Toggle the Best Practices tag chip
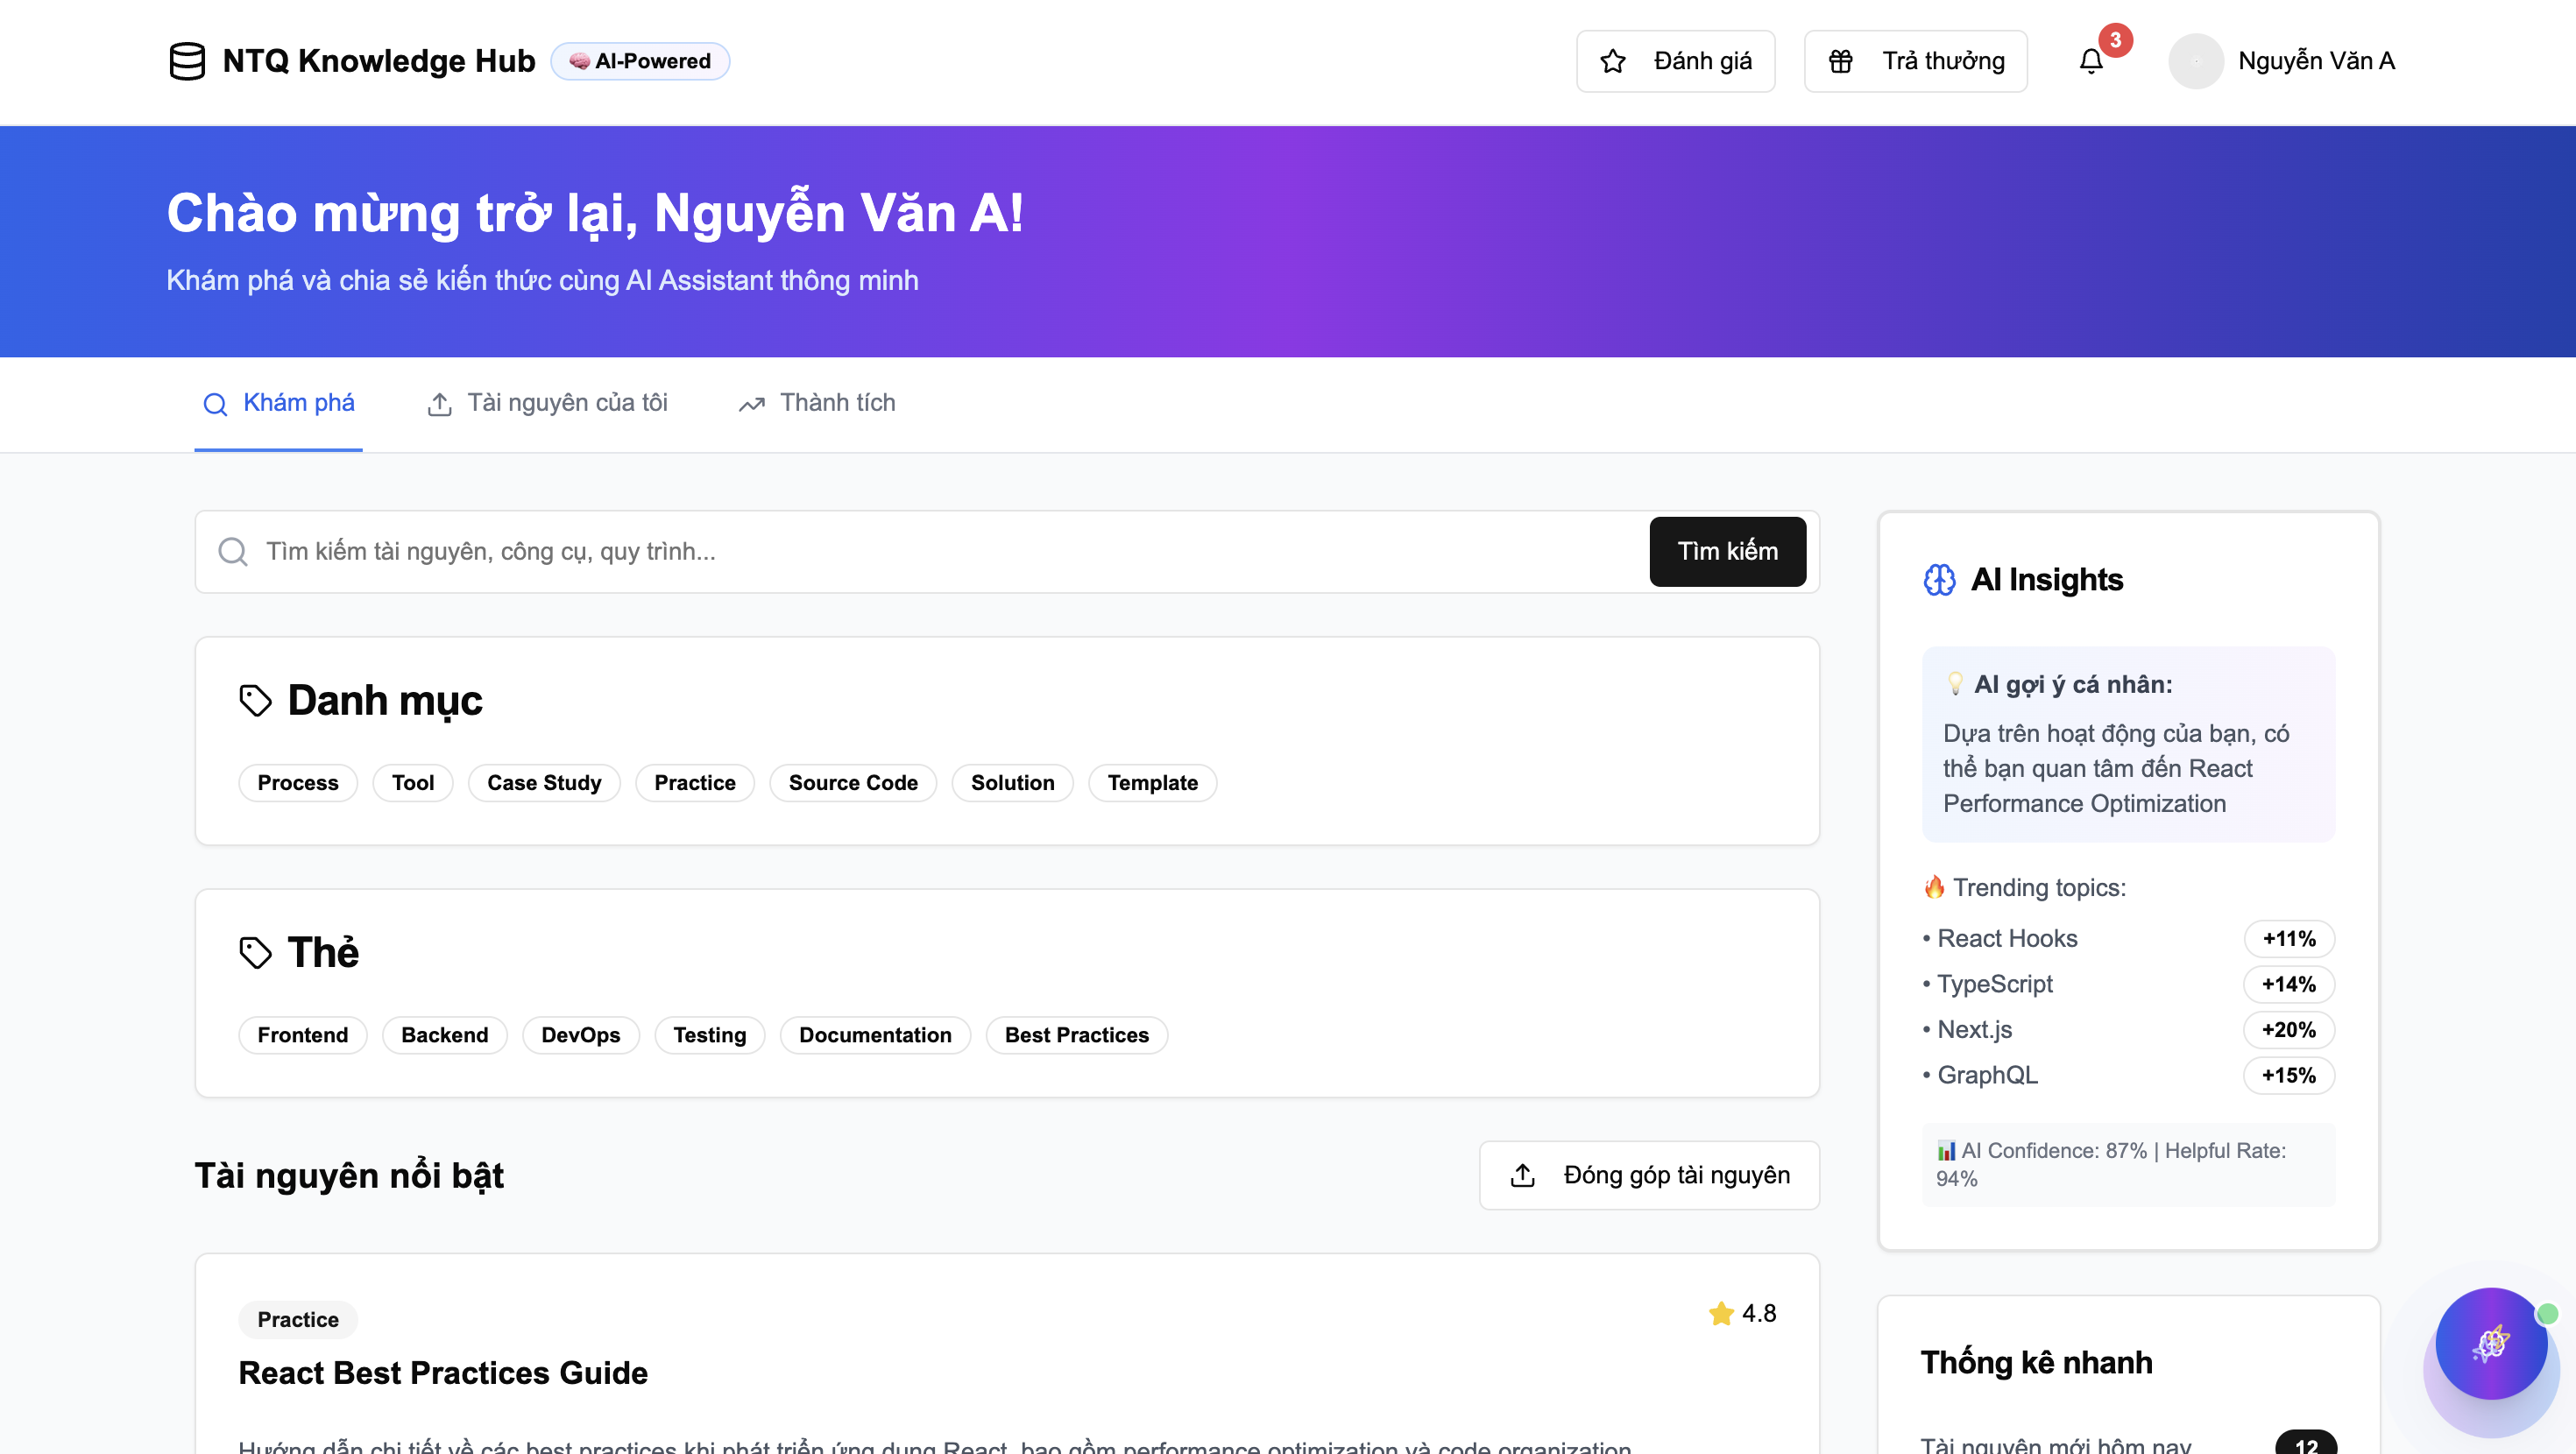 click(1076, 1035)
